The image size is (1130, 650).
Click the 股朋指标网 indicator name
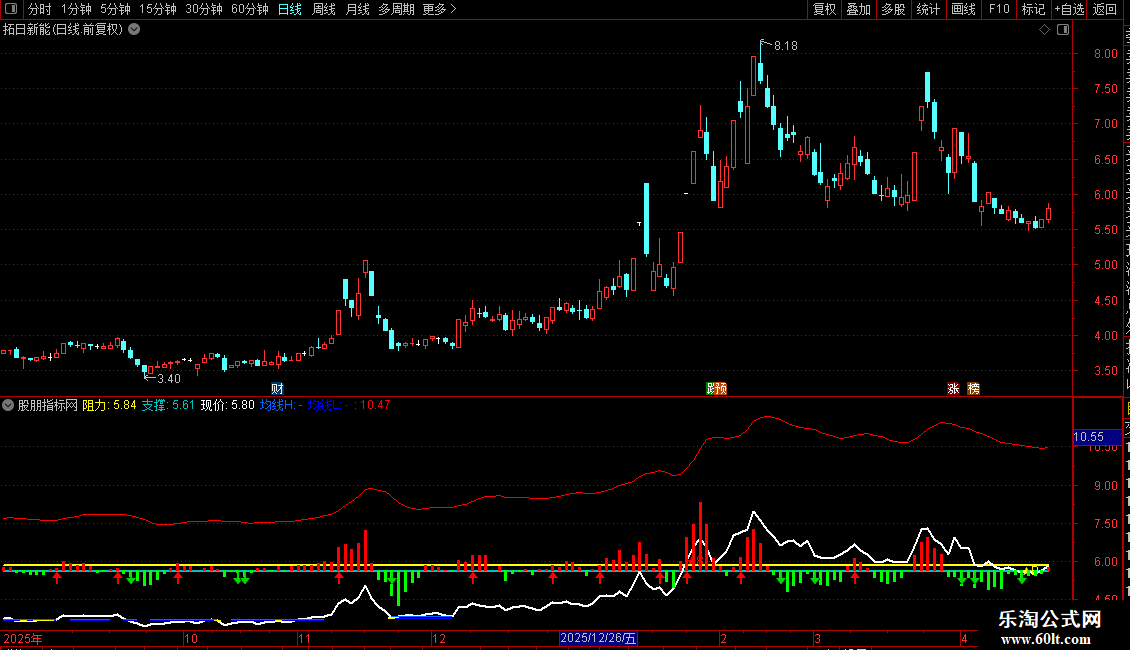pos(48,405)
